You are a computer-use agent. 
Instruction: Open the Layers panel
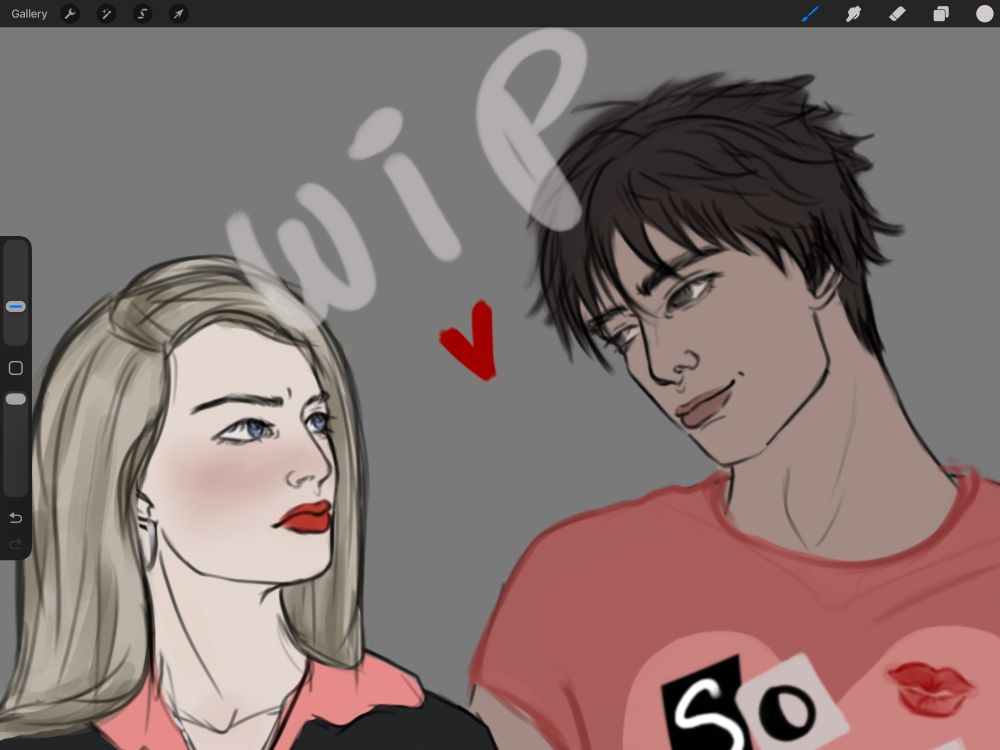pyautogui.click(x=941, y=13)
